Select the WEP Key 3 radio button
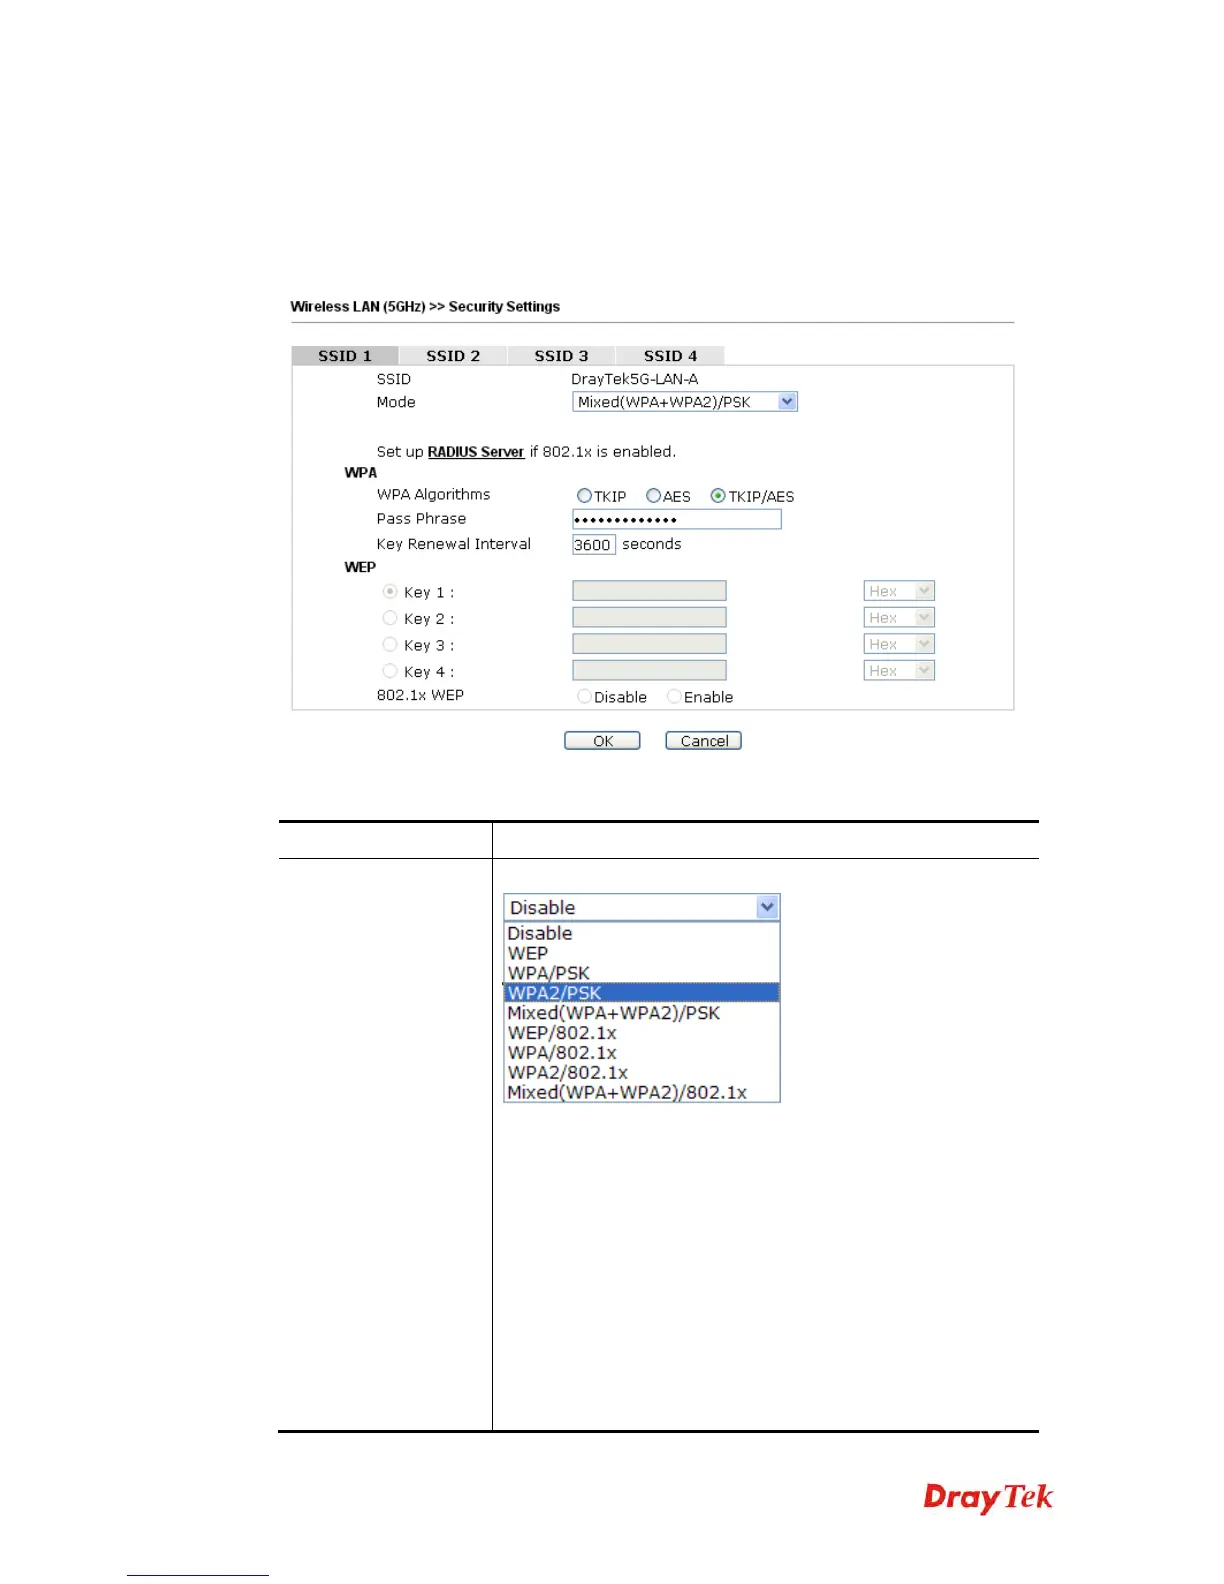Screen dimensions: 1224x1584 click(390, 645)
